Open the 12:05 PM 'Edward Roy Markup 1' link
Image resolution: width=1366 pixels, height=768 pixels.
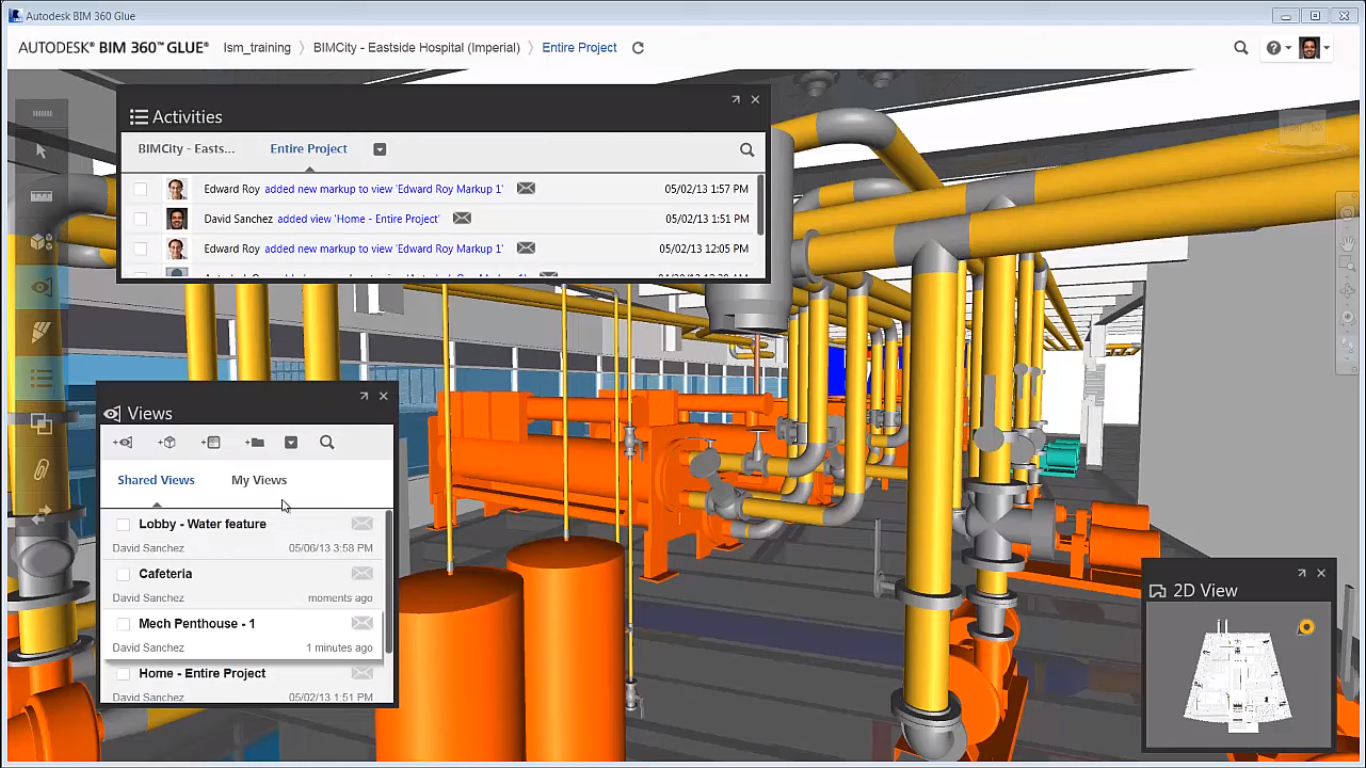[x=384, y=249]
